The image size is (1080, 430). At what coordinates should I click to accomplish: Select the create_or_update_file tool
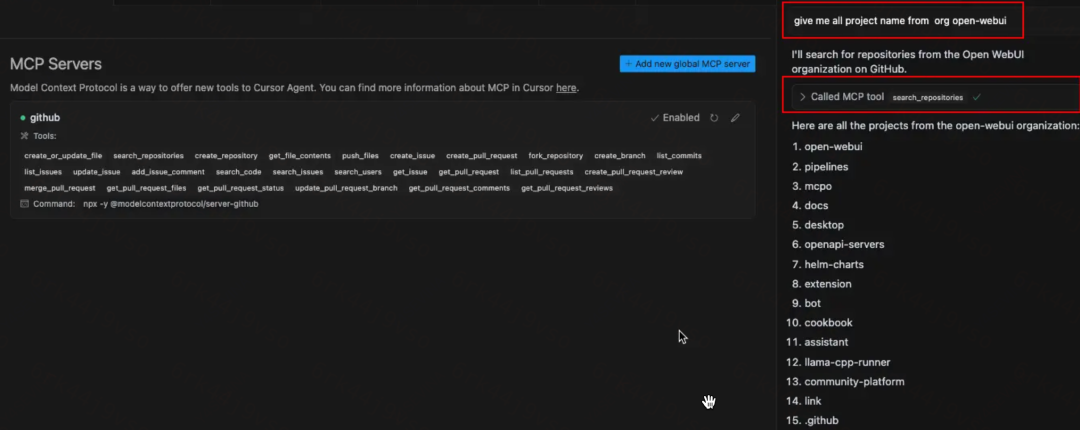coord(63,156)
